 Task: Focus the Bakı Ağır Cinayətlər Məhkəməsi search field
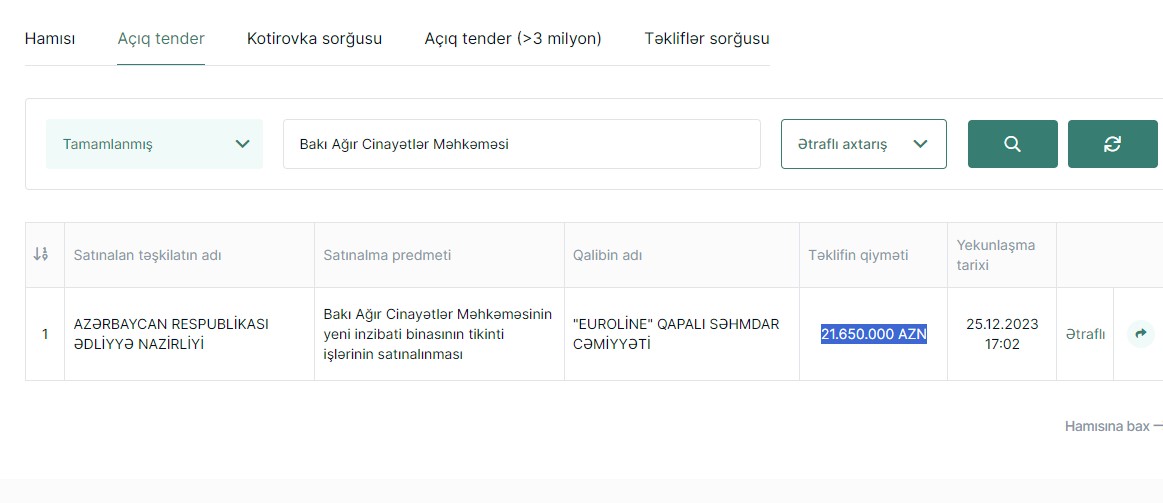521,144
